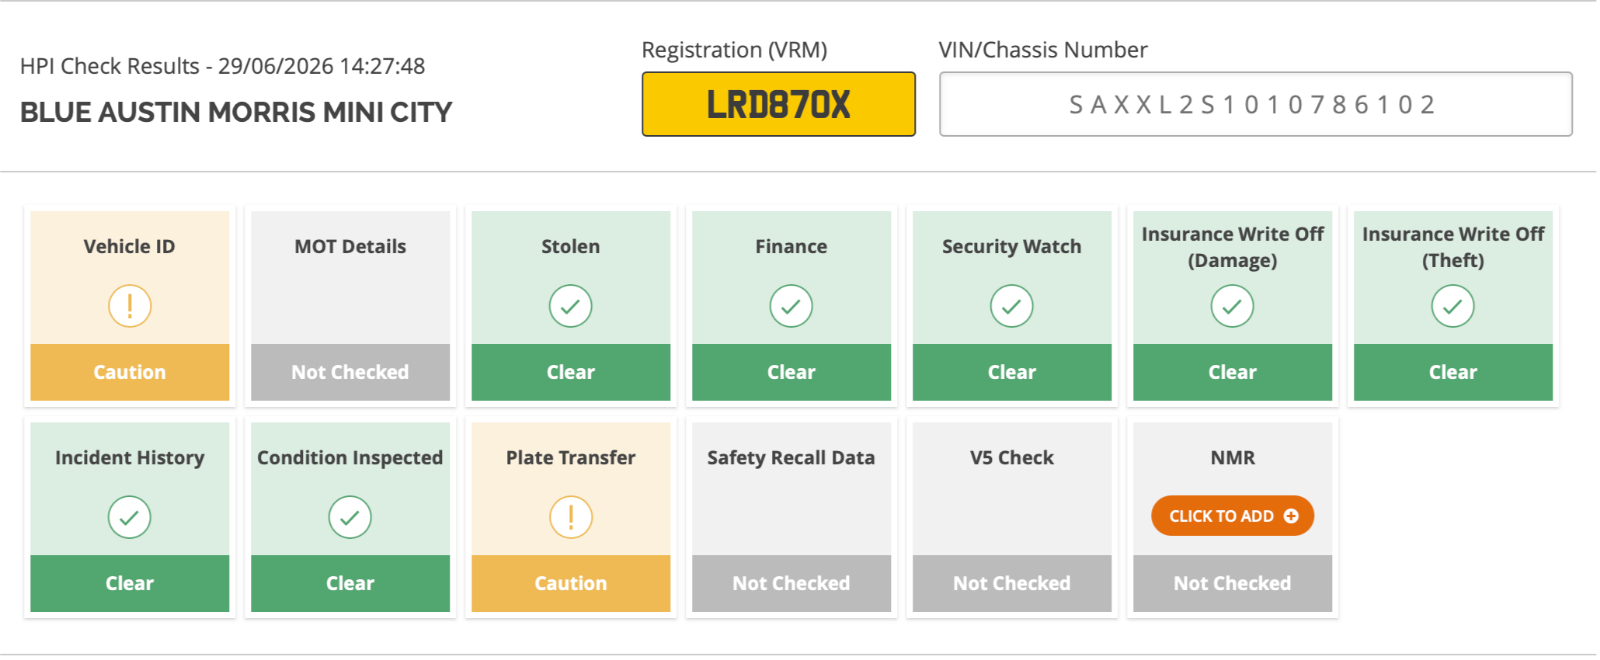Click the Stolen Clear status bar

[x=571, y=372]
